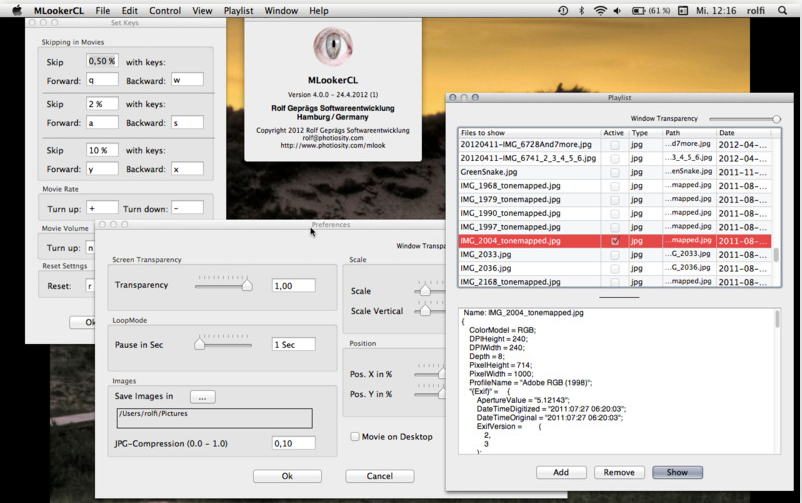
Task: Select 20120411-IMG_6728And7more.jpg row
Action: pyautogui.click(x=614, y=145)
